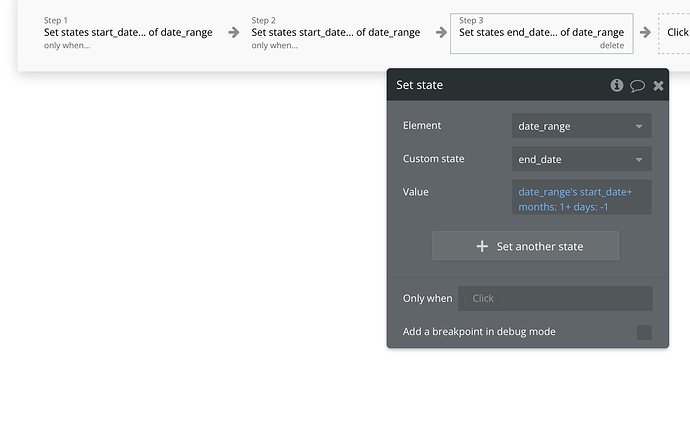Click the arrow between Step 1 and Step 2
Screen dimensions: 690x428
point(234,32)
